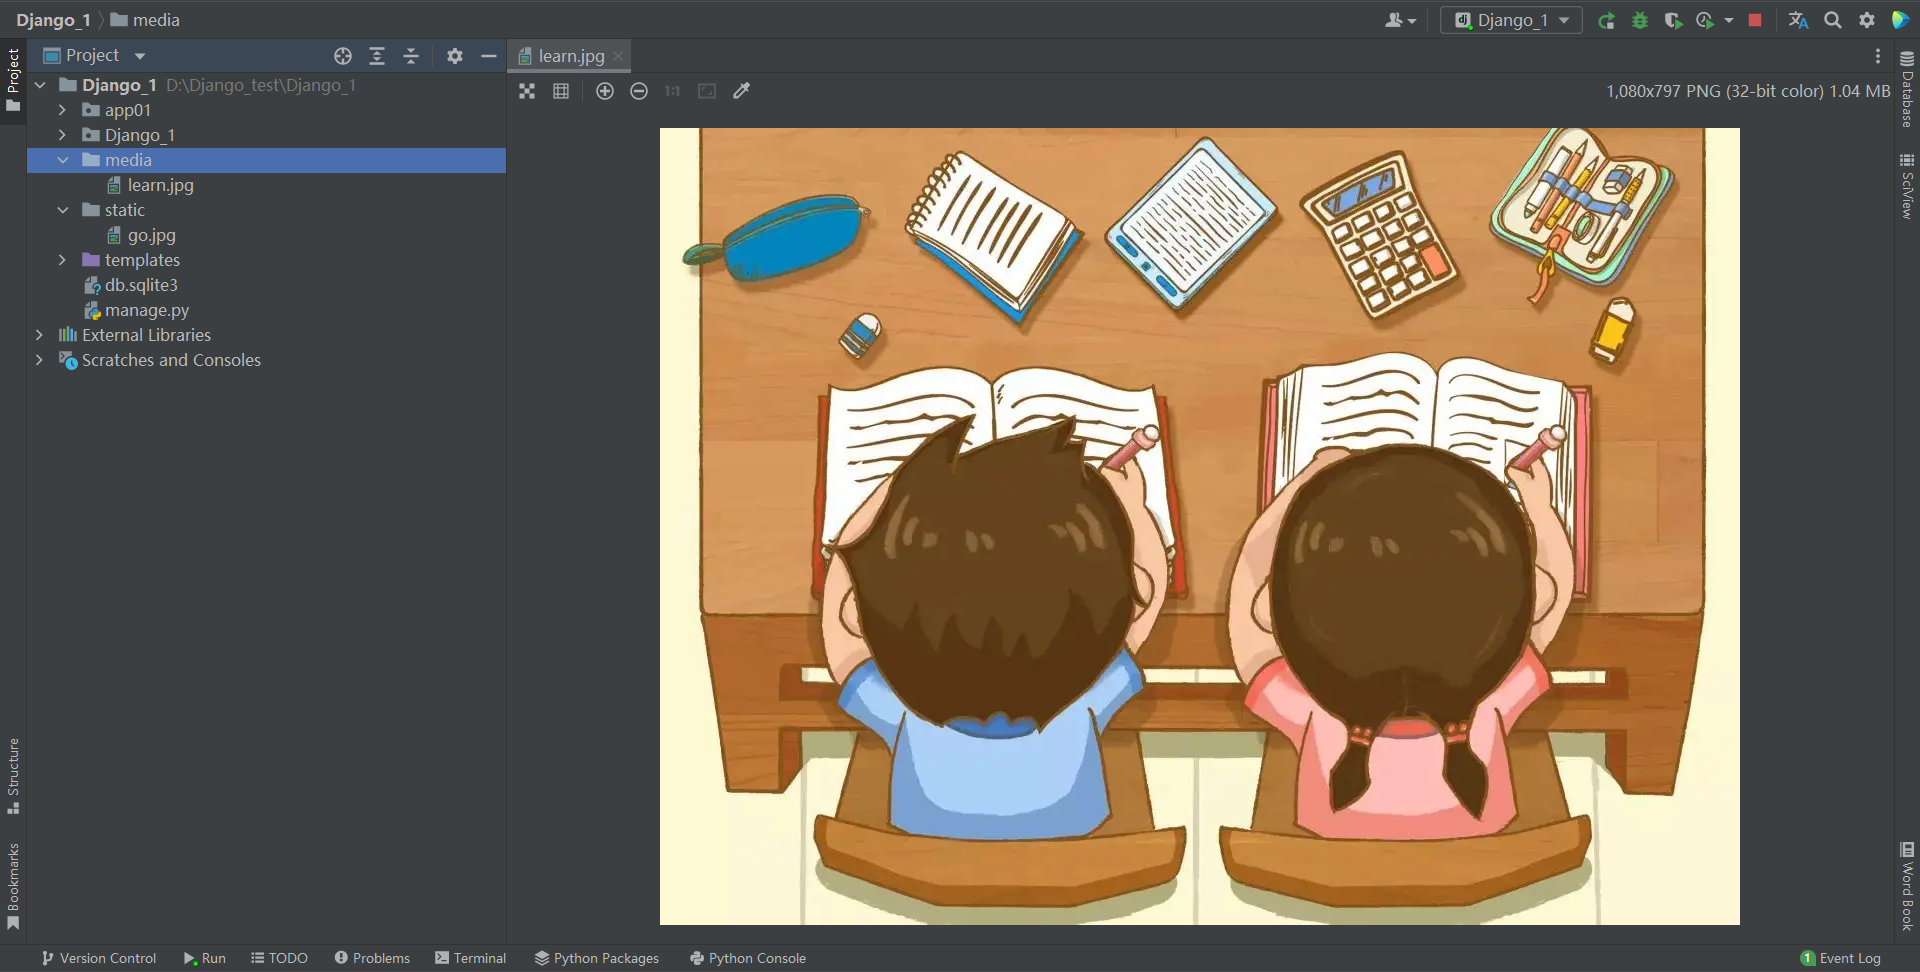Start debugging with the bug icon
The width and height of the screenshot is (1920, 972).
pos(1640,20)
